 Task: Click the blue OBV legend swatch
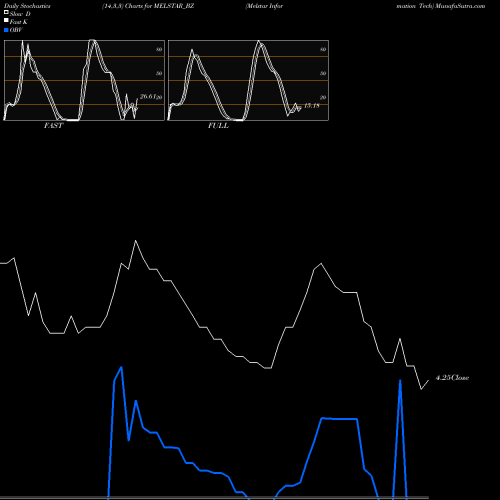(x=6, y=30)
